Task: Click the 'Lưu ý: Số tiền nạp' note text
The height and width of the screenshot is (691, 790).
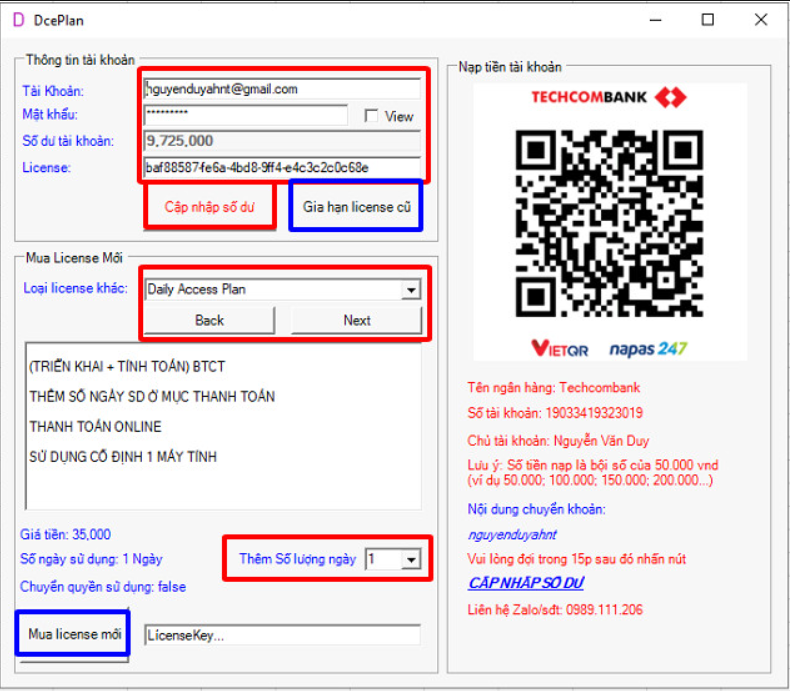Action: coord(593,472)
